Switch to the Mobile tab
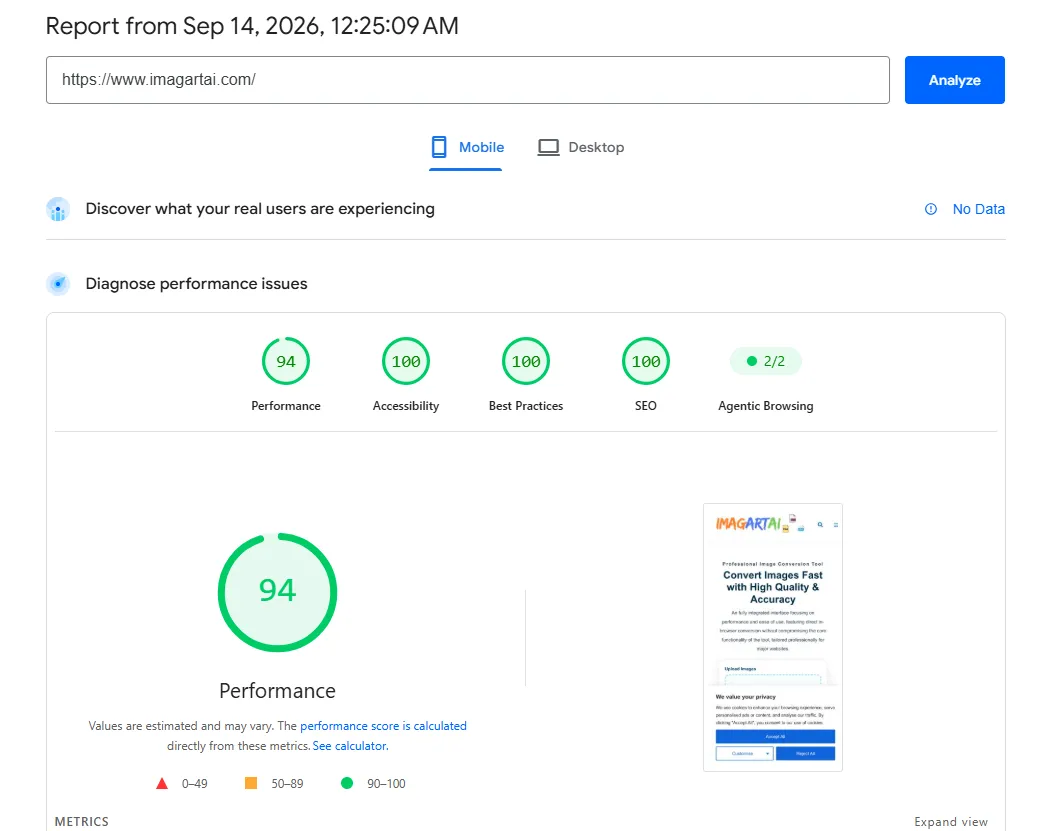The image size is (1037, 831). tap(467, 147)
